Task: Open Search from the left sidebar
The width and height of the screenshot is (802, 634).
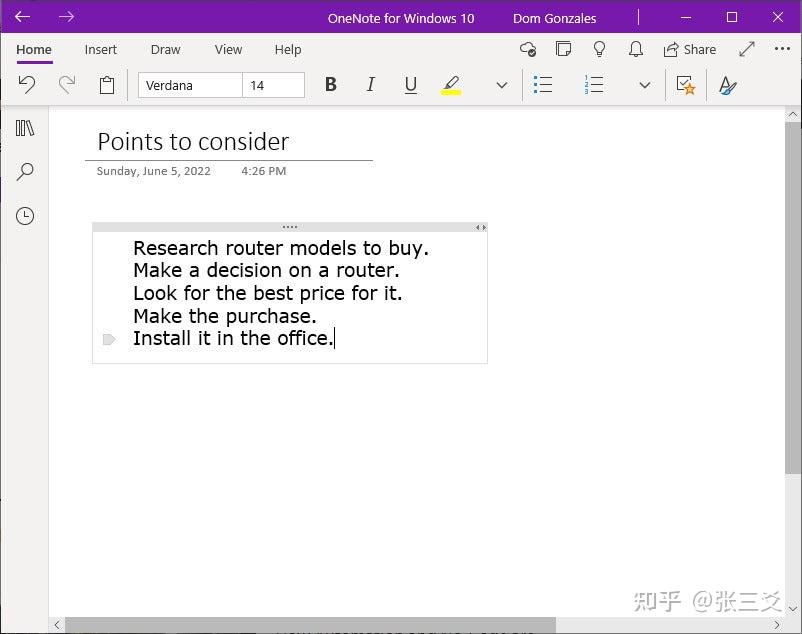Action: (x=25, y=172)
